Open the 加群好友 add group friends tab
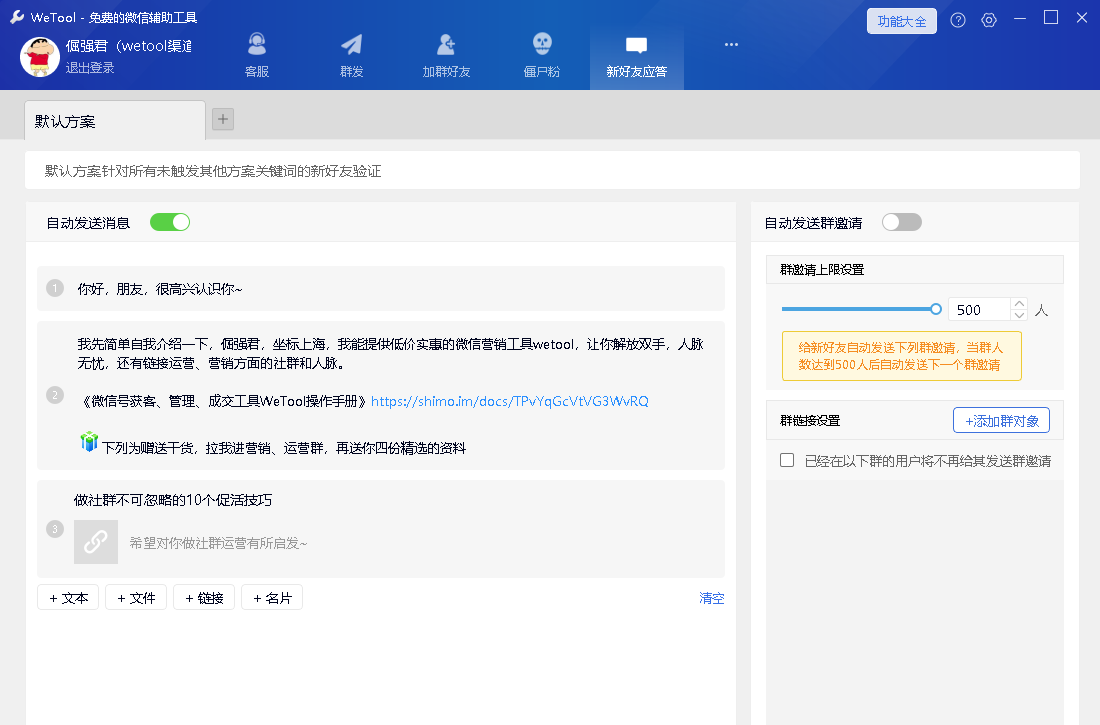Viewport: 1100px width, 725px height. (x=446, y=56)
